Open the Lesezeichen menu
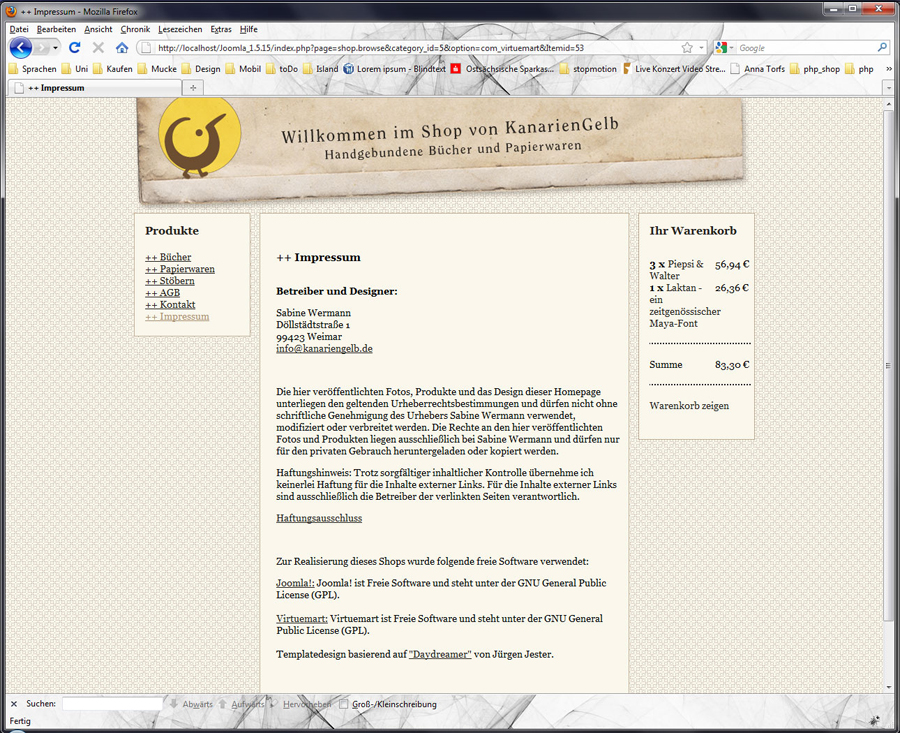 pos(180,29)
